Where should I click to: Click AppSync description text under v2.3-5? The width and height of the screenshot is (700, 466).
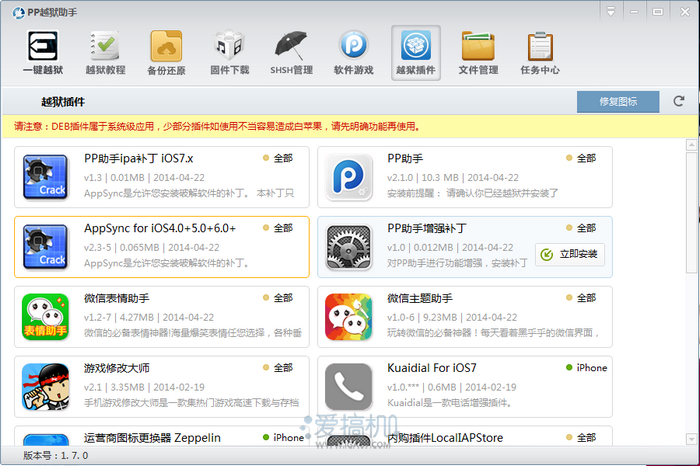click(x=167, y=263)
